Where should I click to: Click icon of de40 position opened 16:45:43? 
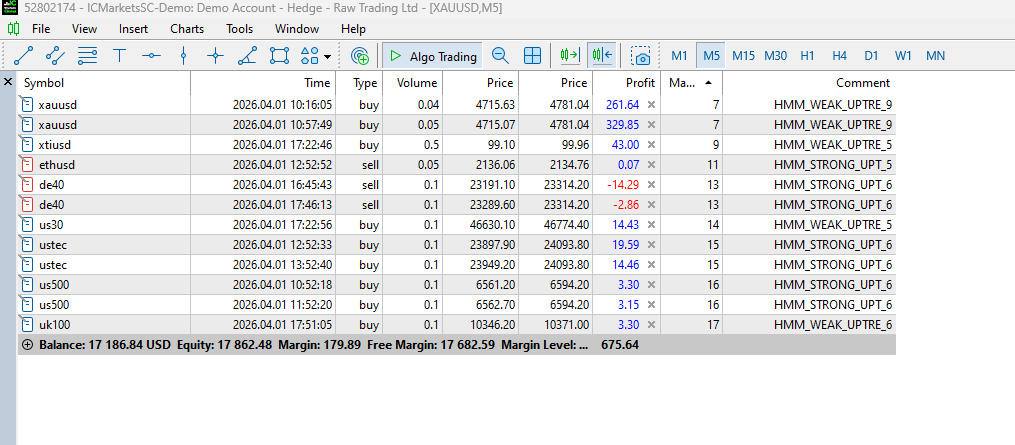click(27, 185)
